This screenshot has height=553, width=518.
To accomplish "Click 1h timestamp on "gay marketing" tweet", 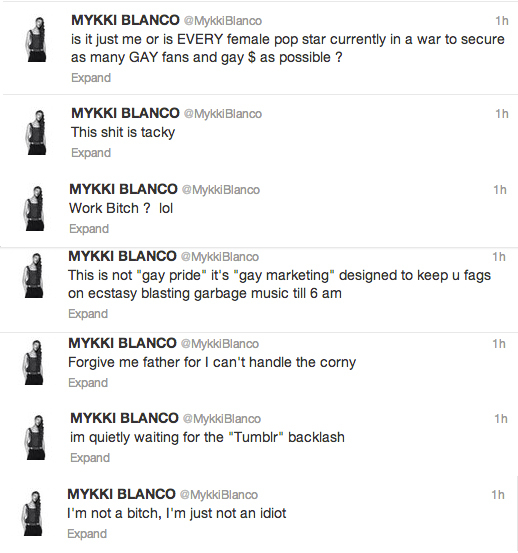I will pyautogui.click(x=499, y=257).
